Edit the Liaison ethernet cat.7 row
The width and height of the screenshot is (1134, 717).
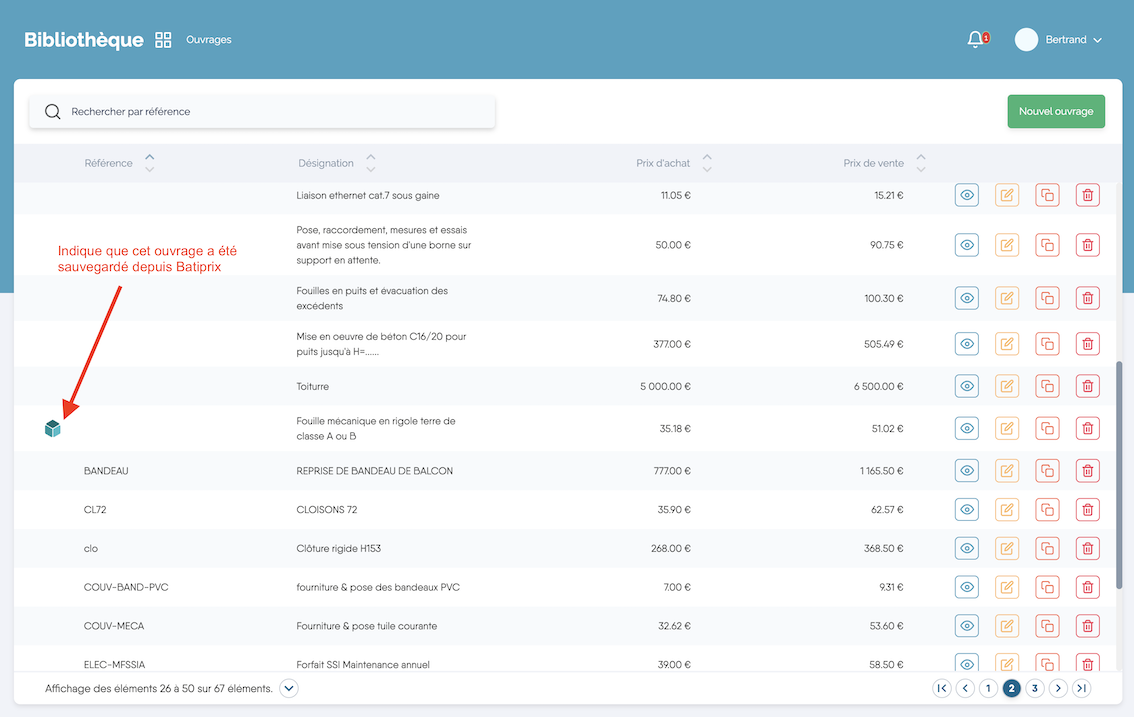click(x=1007, y=195)
